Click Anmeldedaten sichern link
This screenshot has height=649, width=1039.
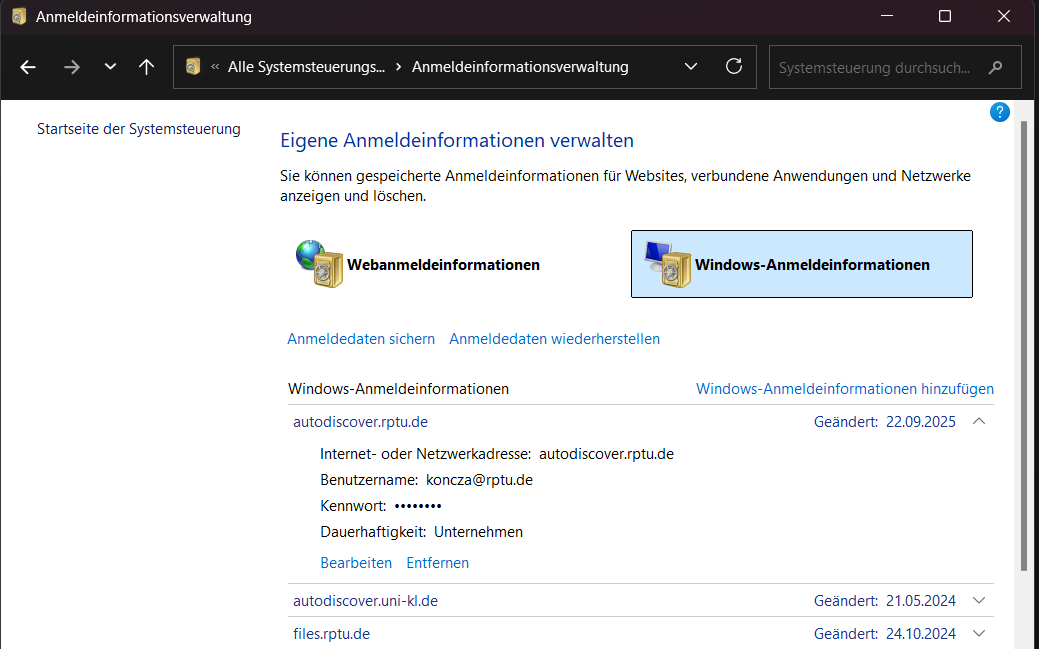click(361, 339)
